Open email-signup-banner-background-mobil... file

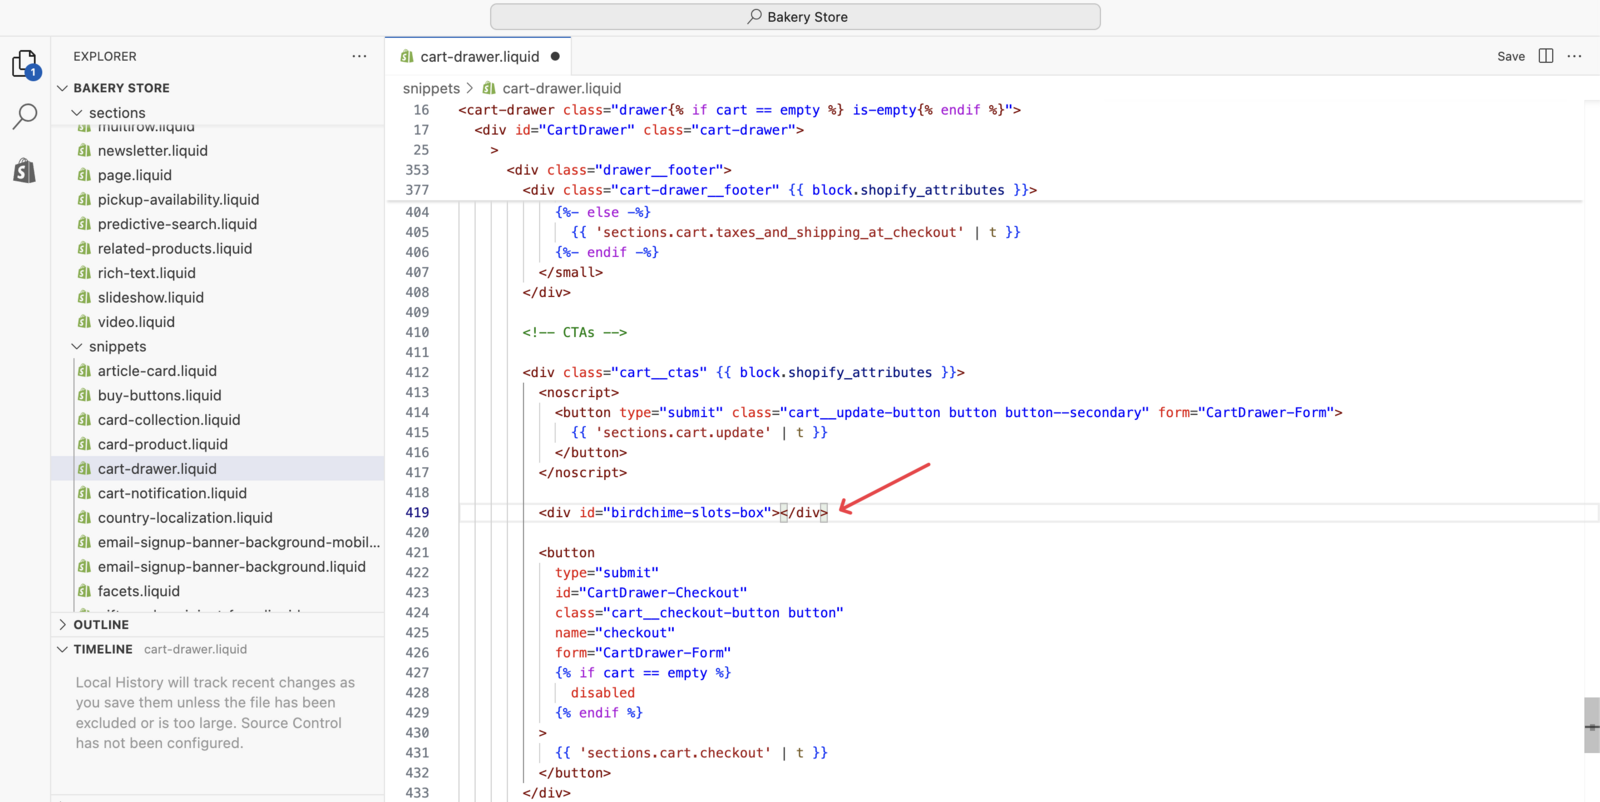(x=238, y=542)
